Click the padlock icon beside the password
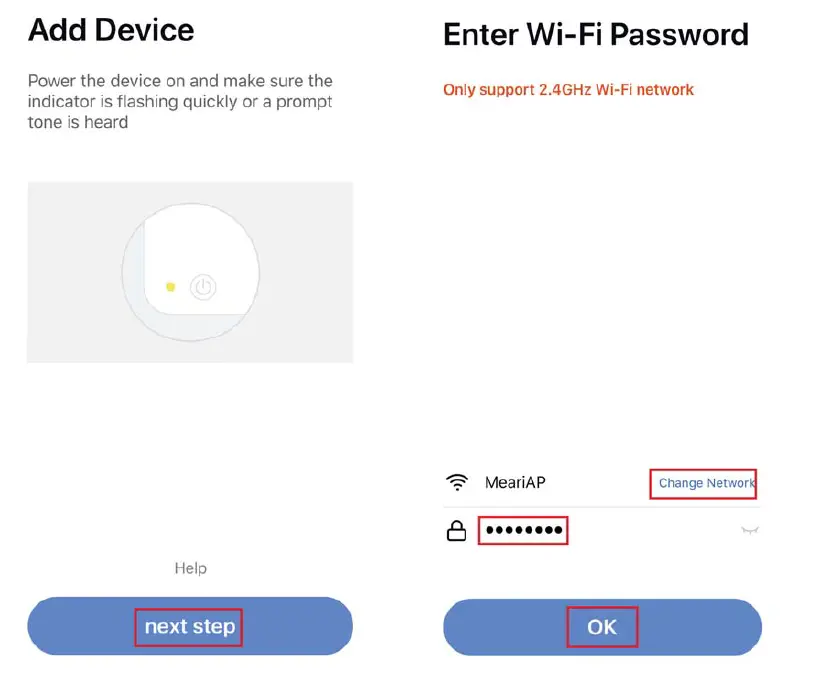This screenshot has width=825, height=679. point(456,531)
